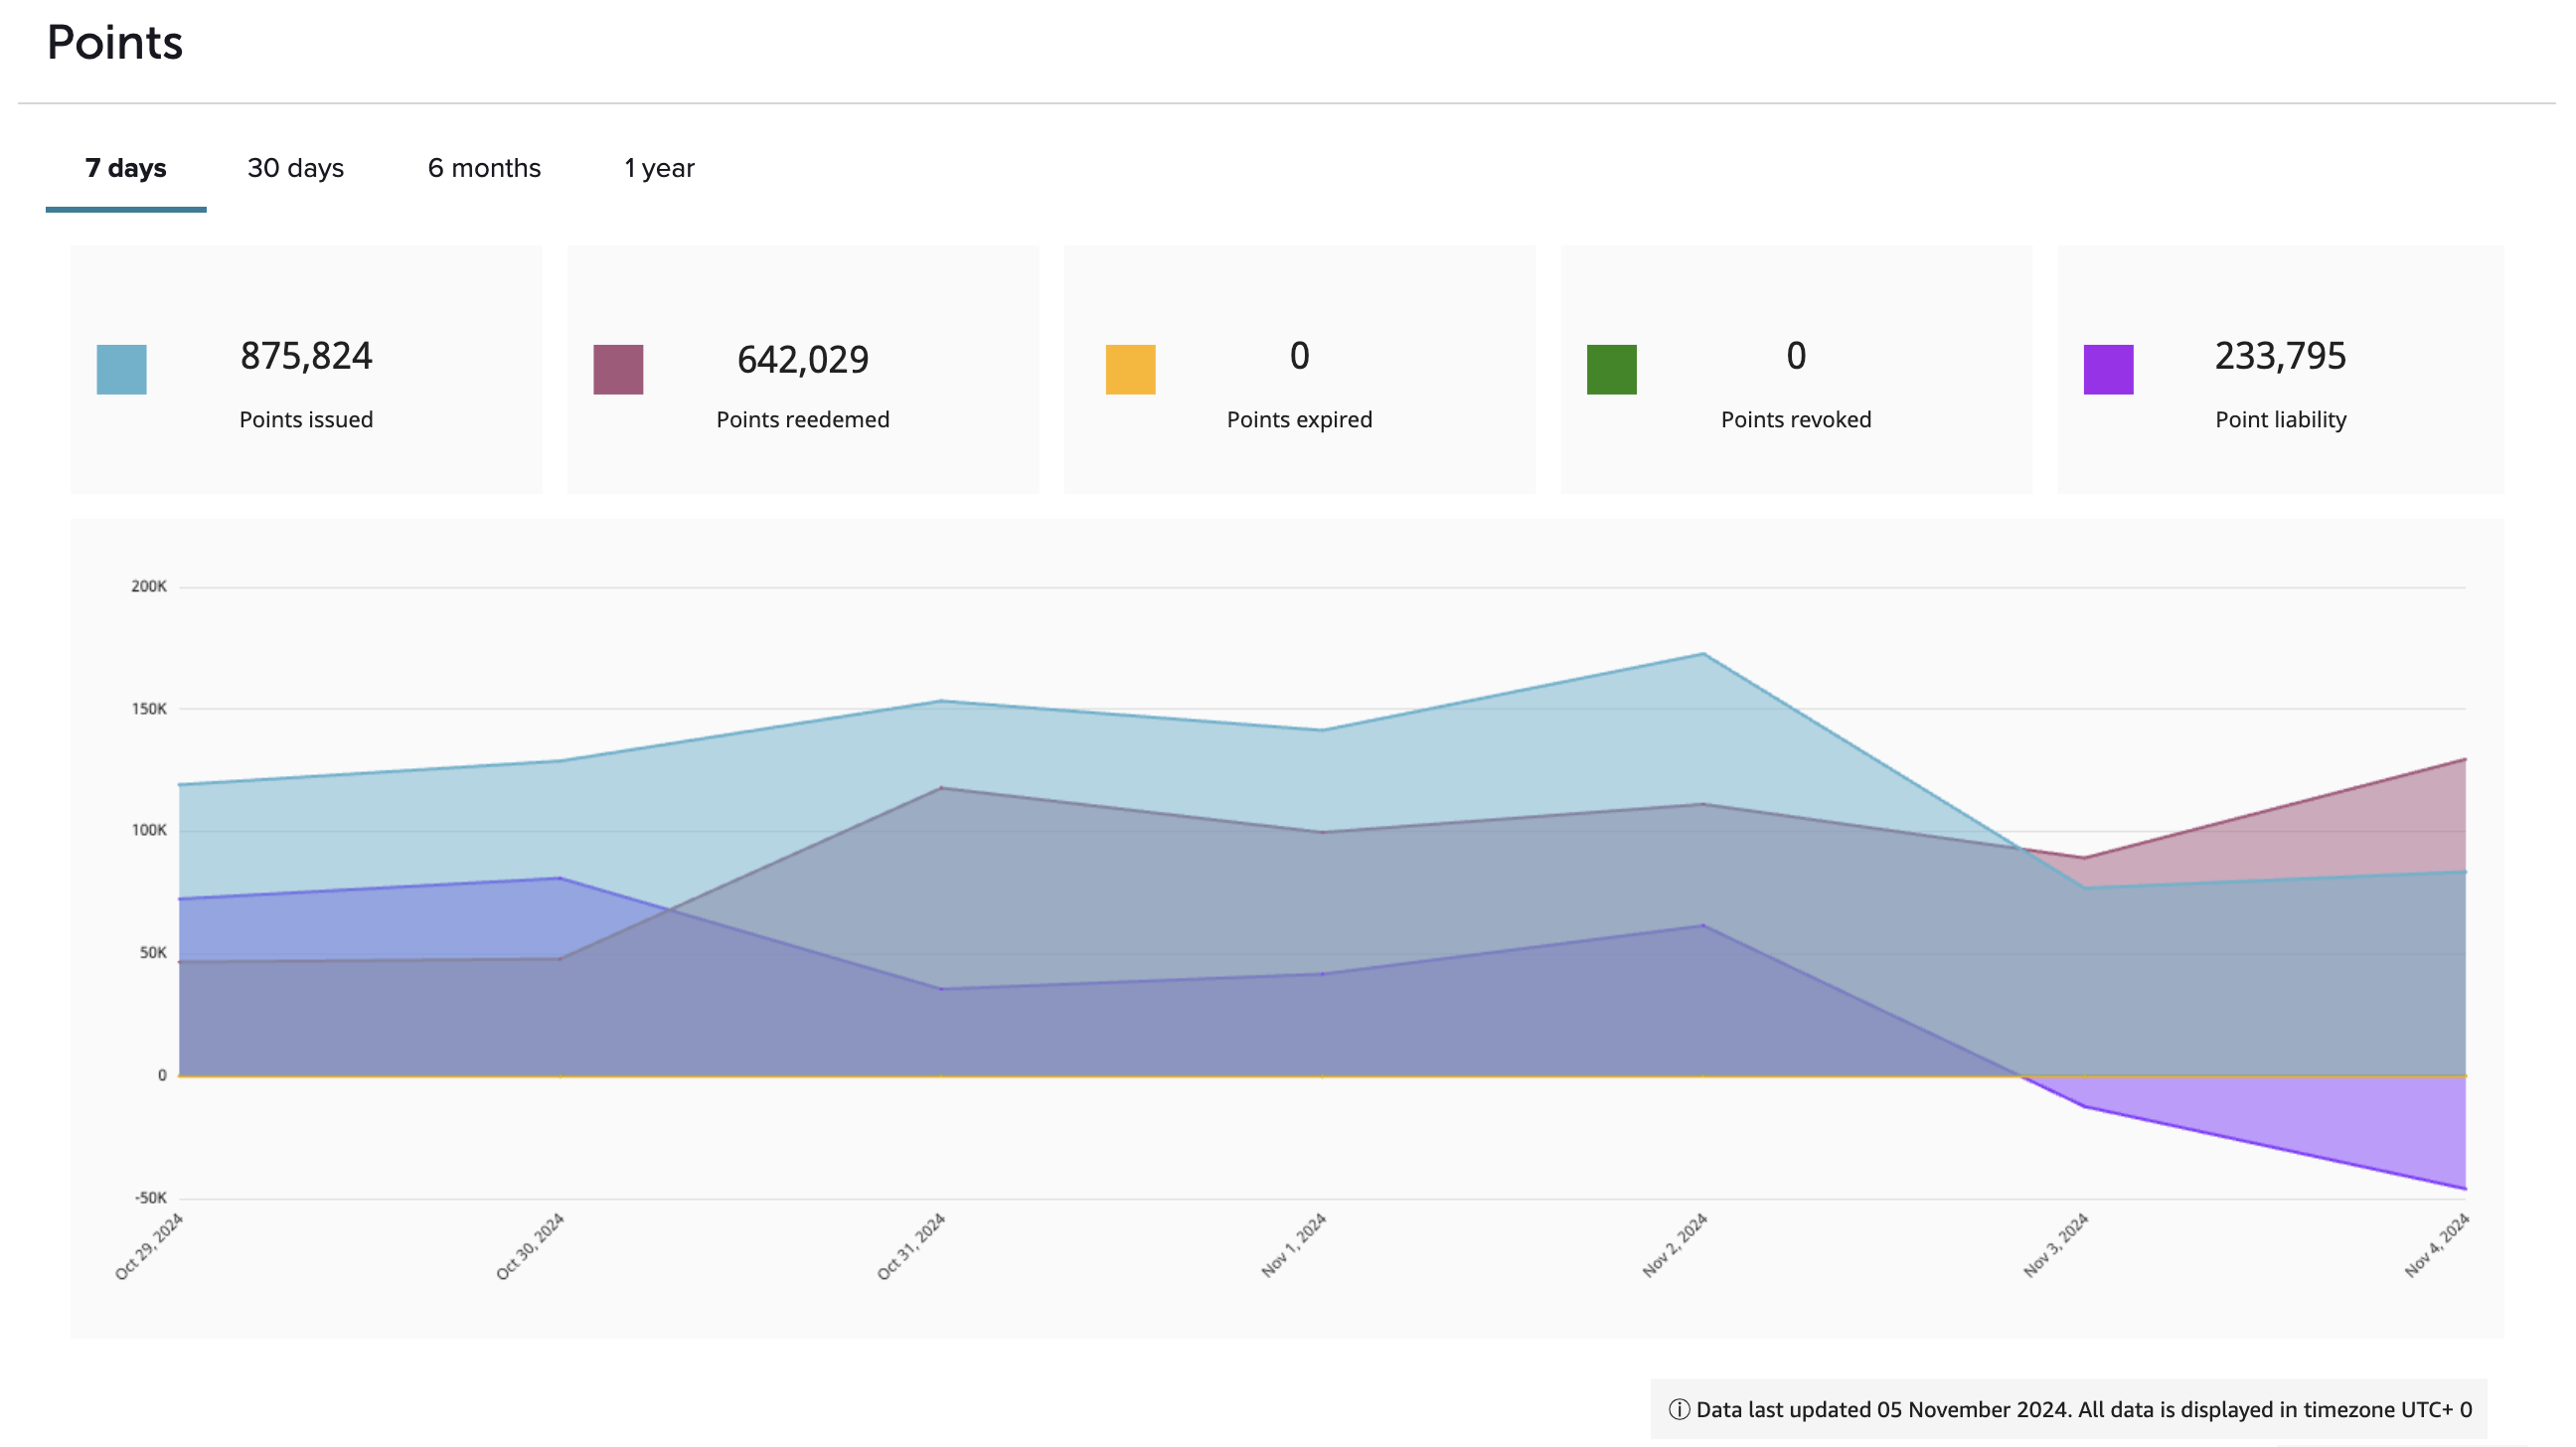Image resolution: width=2576 pixels, height=1447 pixels.
Task: Click the Oct 31, 2024 axis label
Action: [912, 1245]
